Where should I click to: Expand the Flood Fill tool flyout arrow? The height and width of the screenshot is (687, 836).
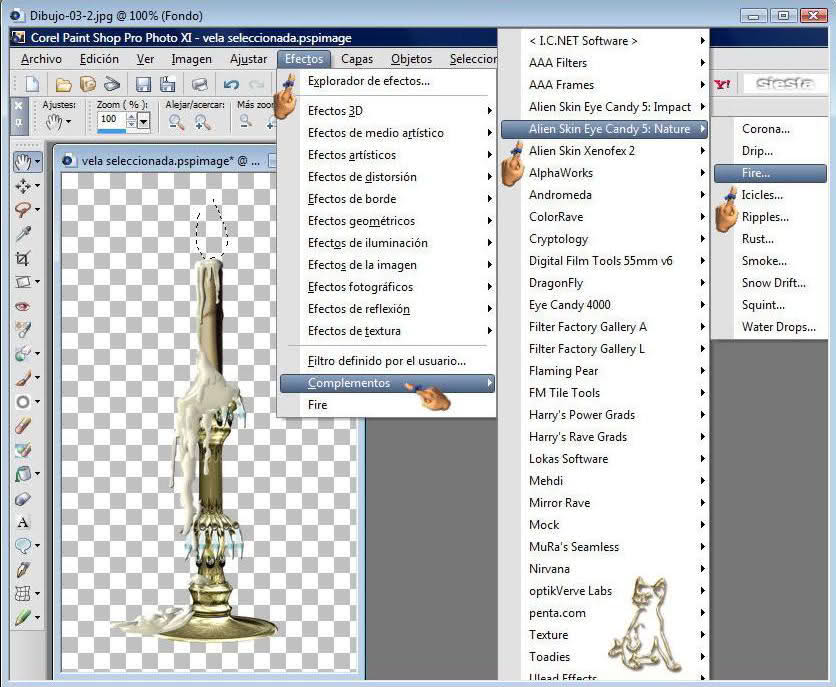pyautogui.click(x=37, y=473)
